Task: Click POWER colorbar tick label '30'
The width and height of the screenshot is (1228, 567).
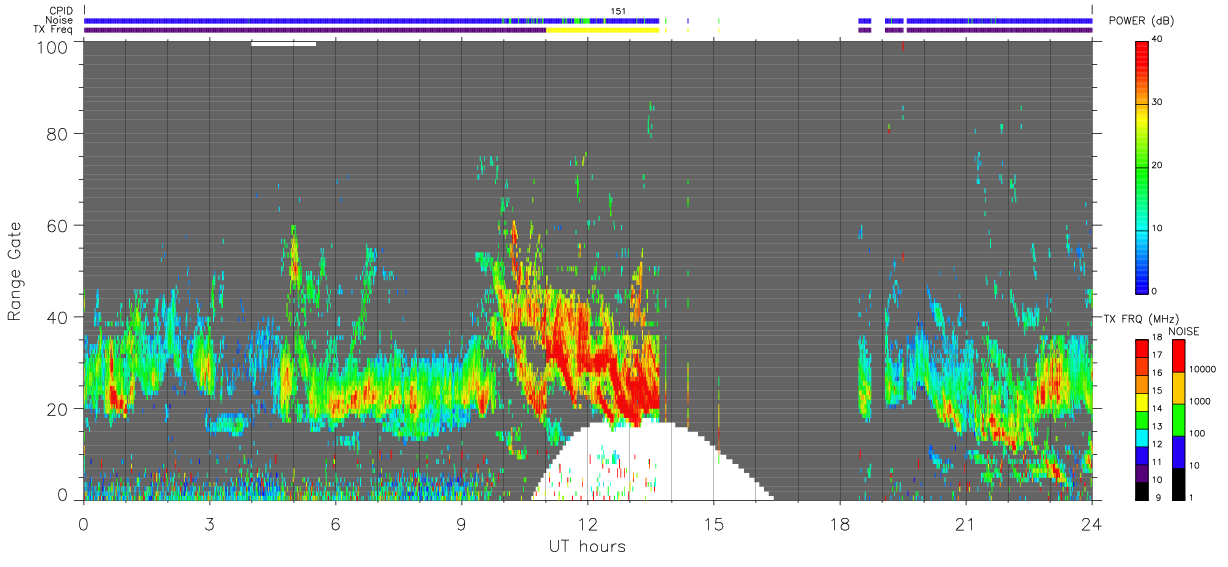Action: tap(1159, 102)
